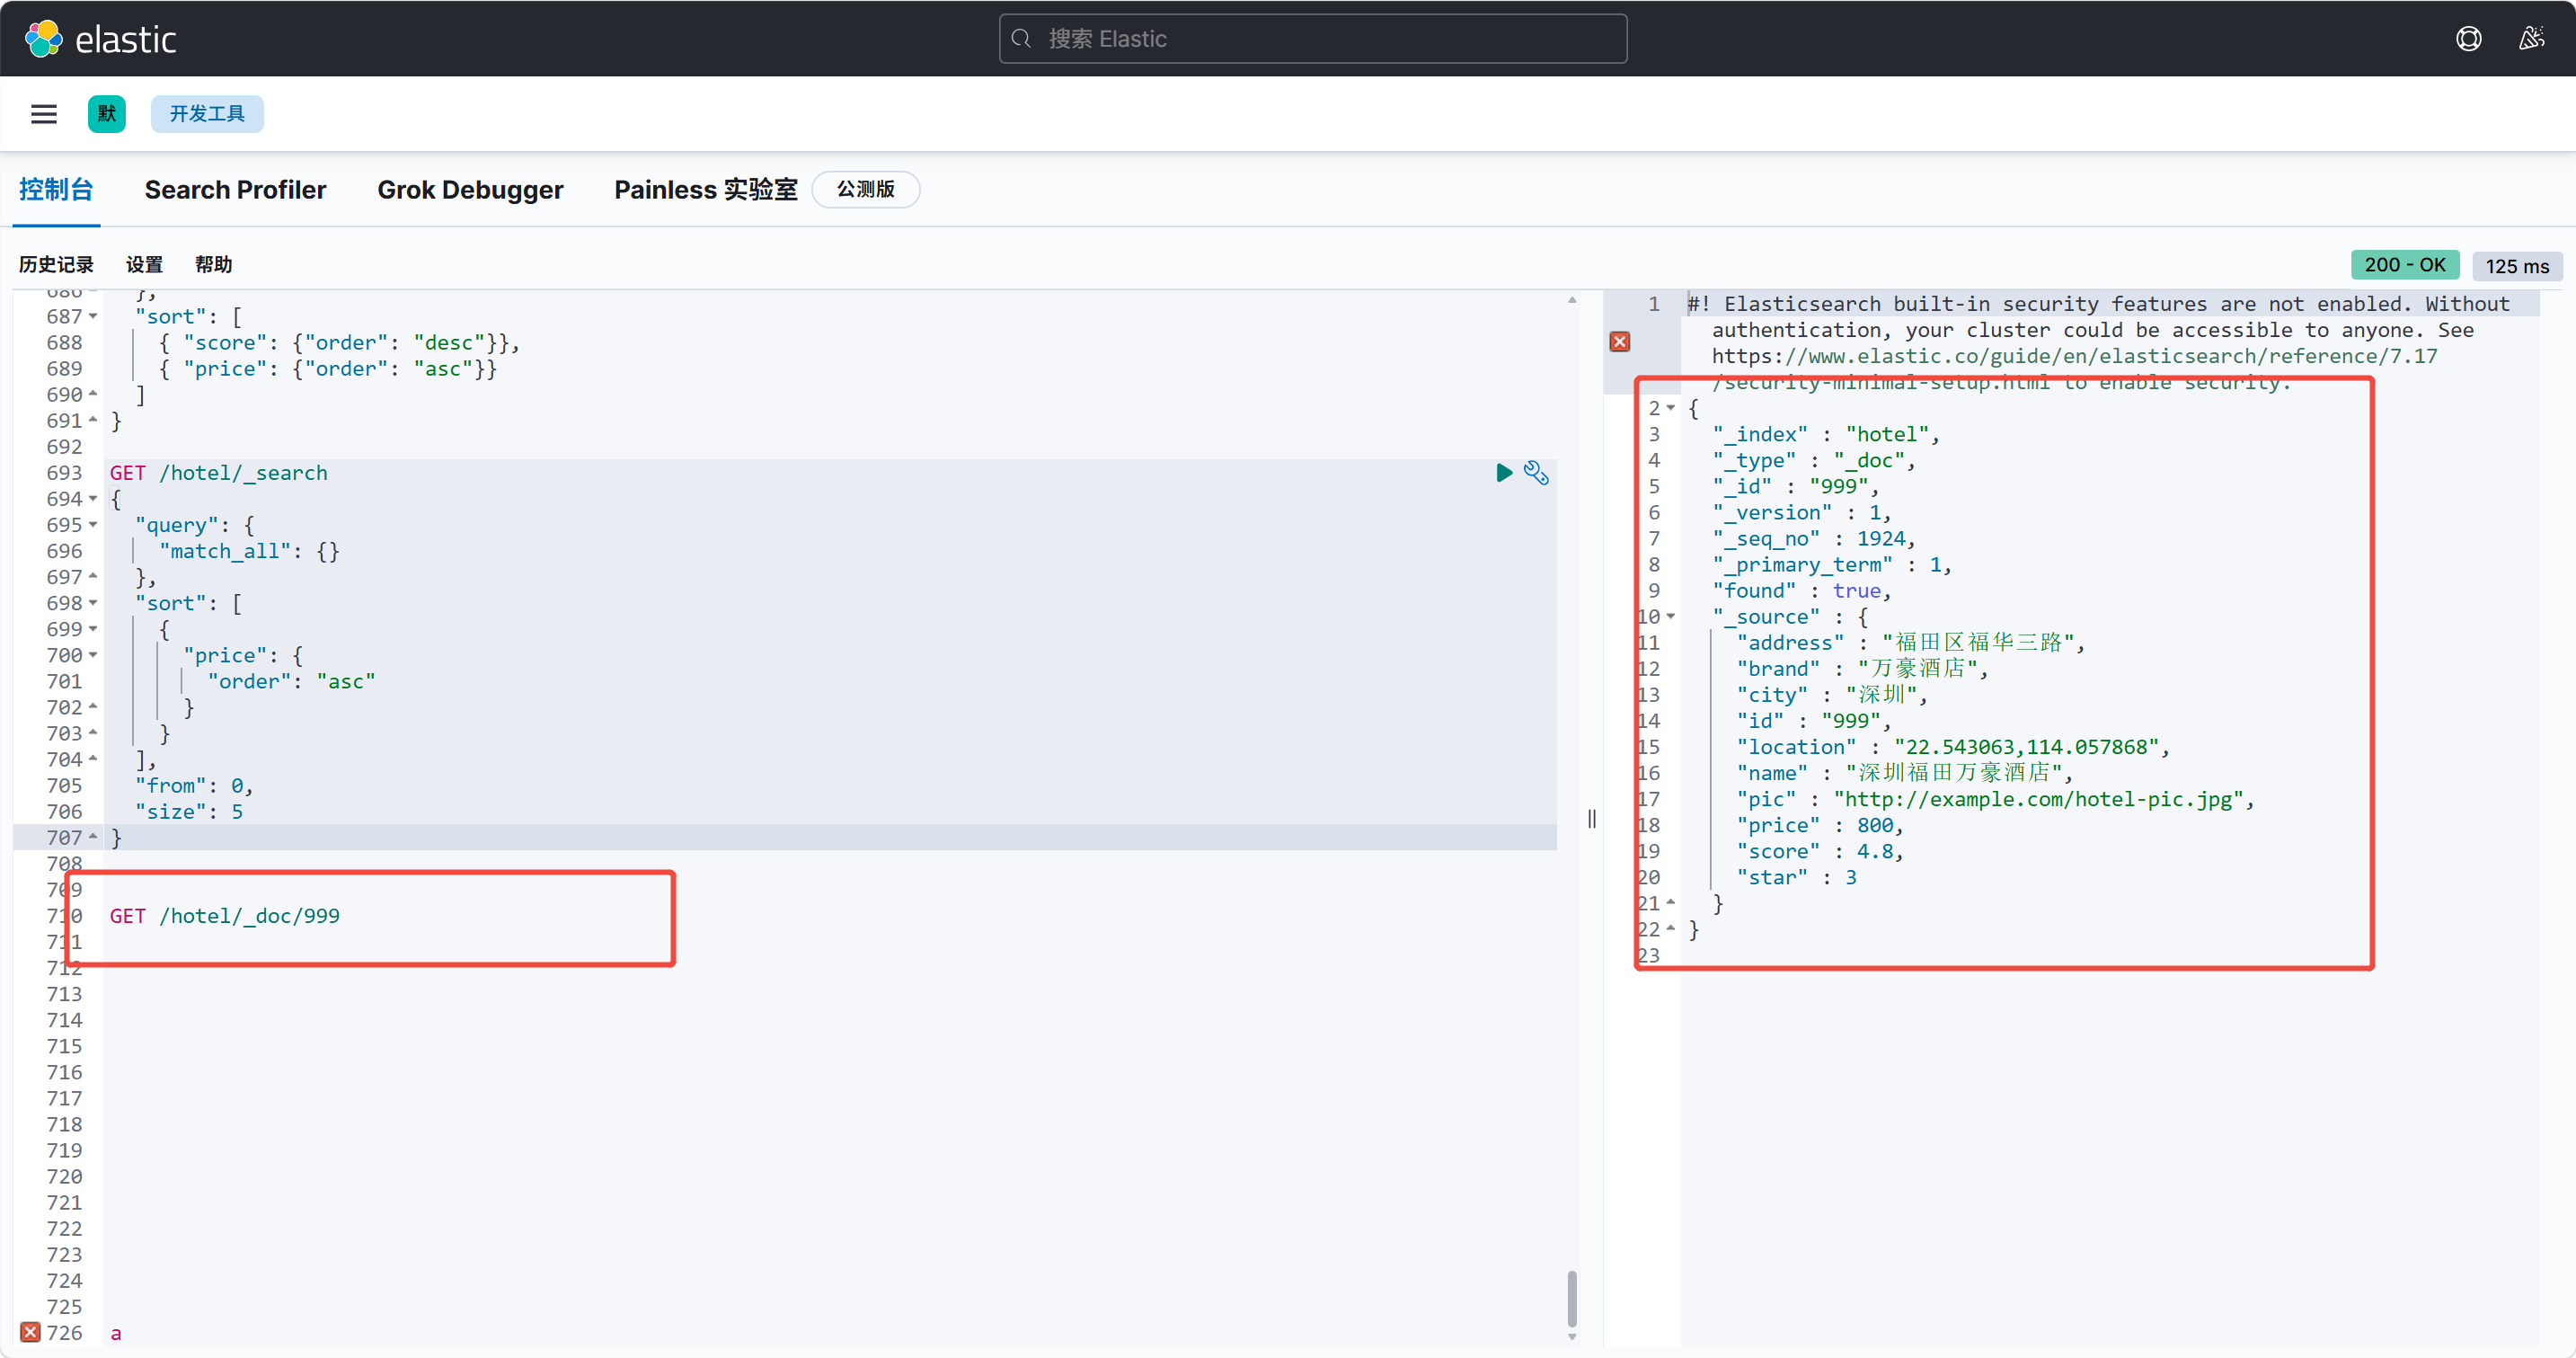The image size is (2576, 1358).
Task: Click the editor pane resize divider handle
Action: pos(1591,819)
